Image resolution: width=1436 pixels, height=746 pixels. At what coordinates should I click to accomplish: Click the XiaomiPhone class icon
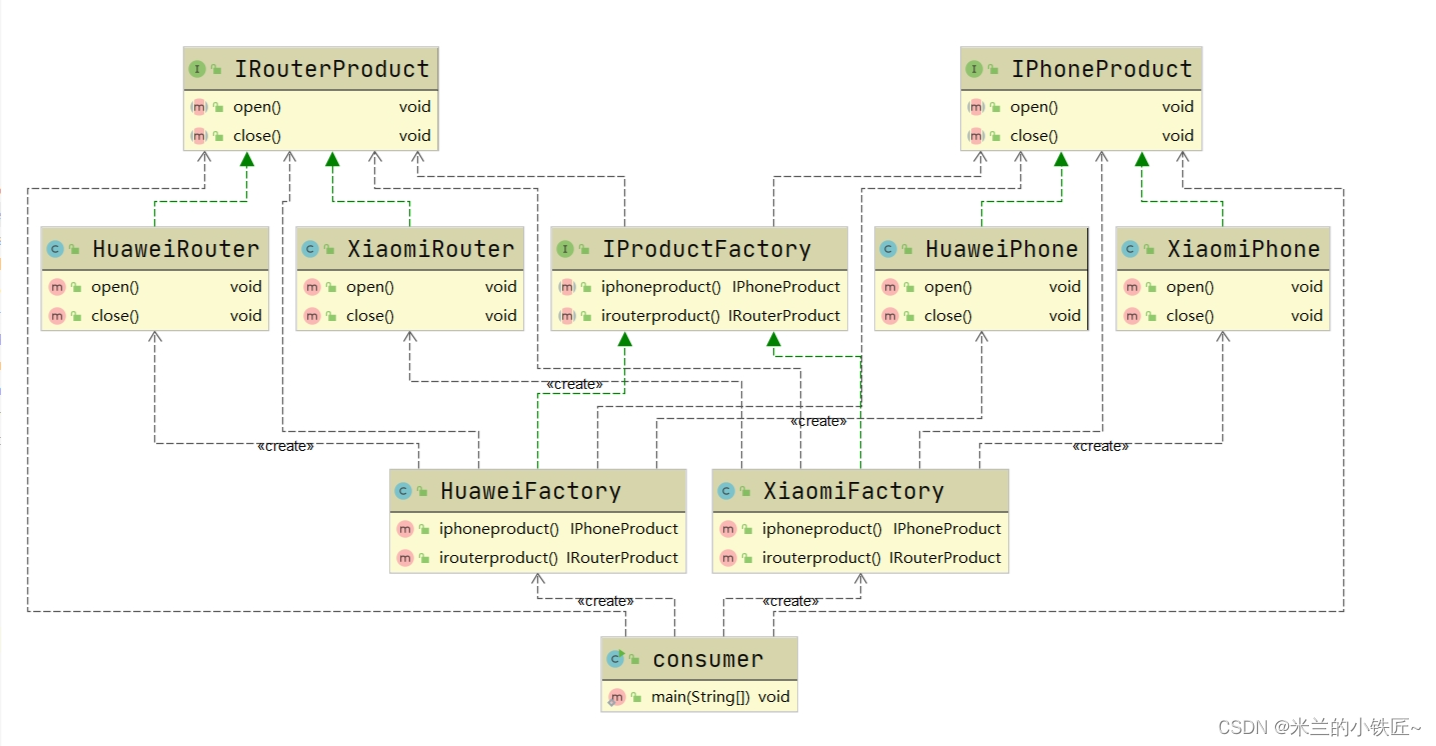click(1131, 249)
